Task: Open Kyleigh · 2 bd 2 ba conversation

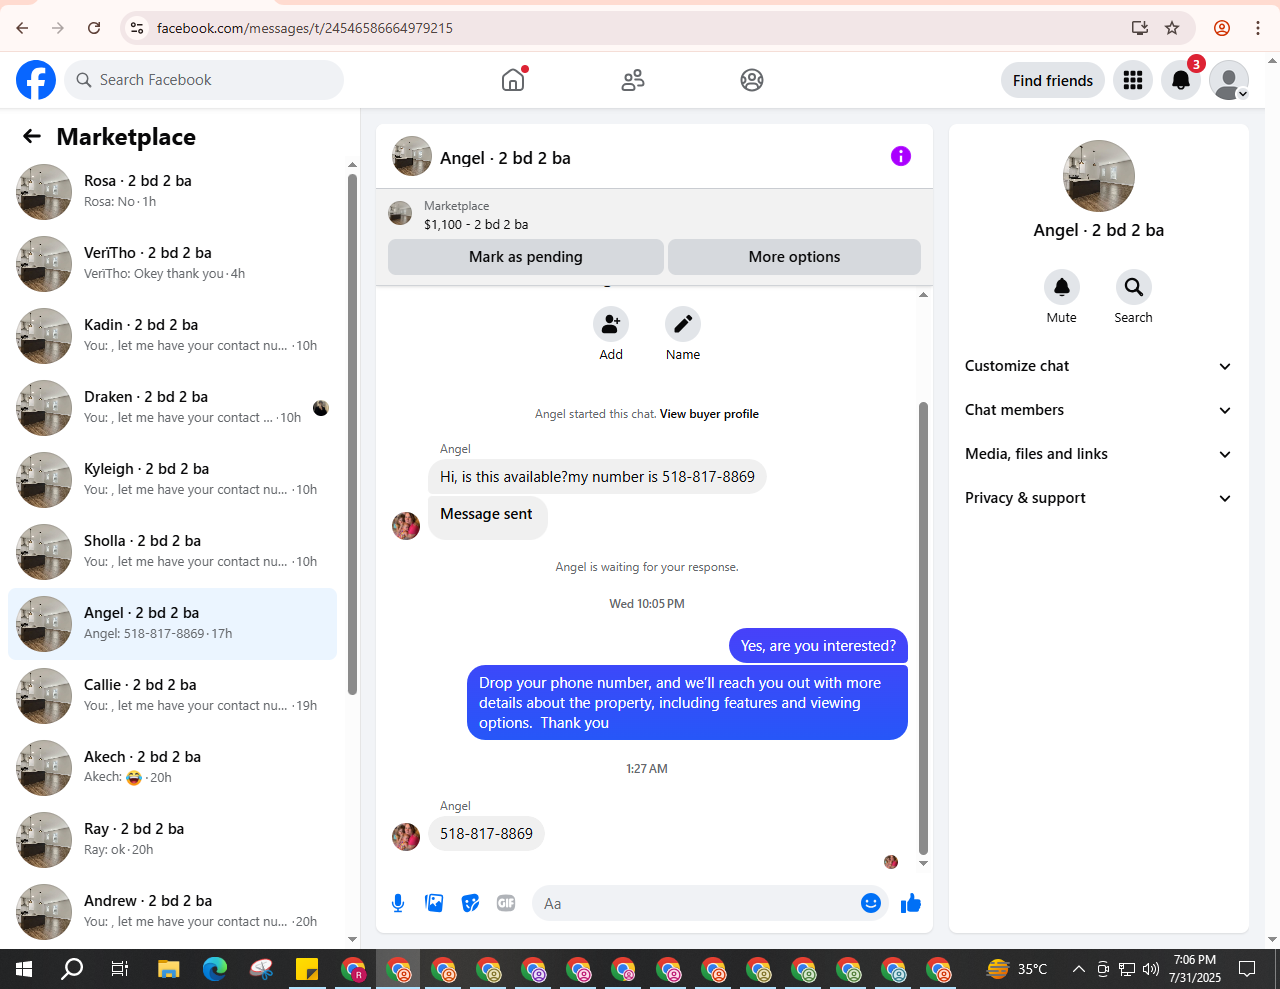Action: click(173, 480)
